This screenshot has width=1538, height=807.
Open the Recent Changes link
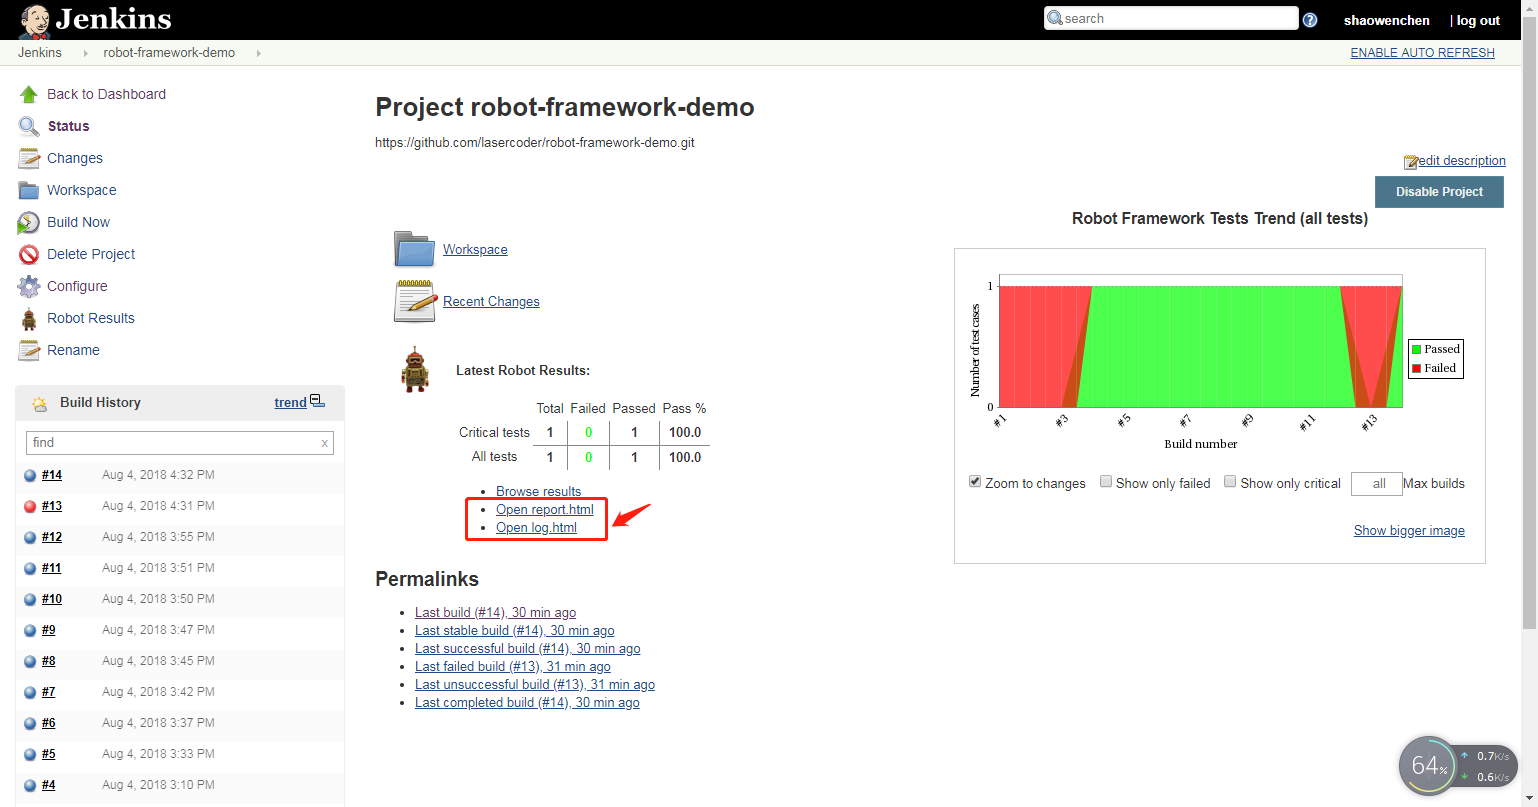click(491, 301)
